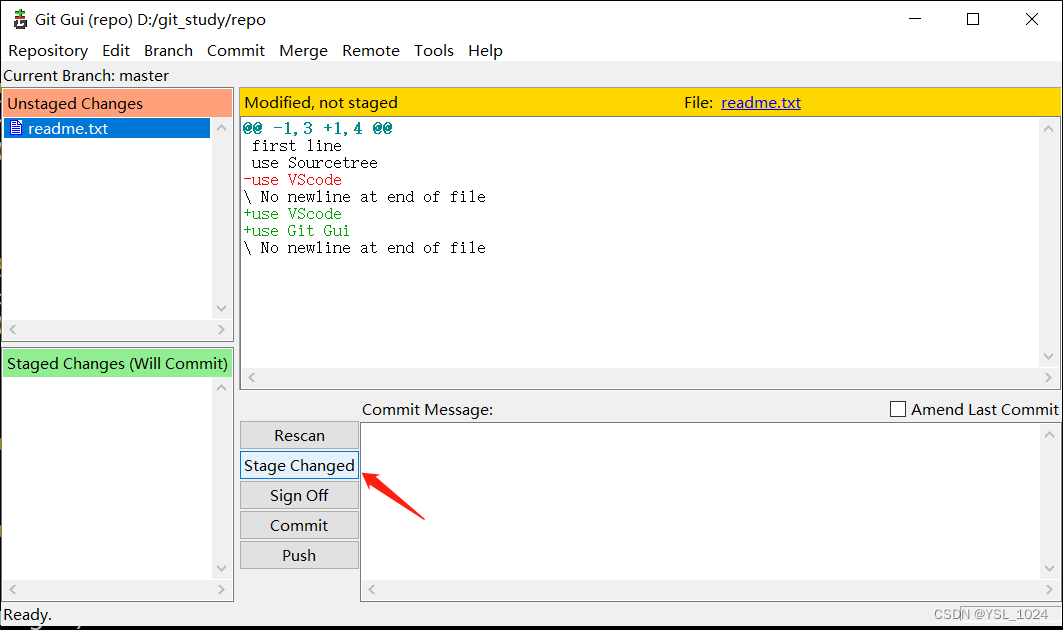Click scroll right arrow under Staged Changes list

pyautogui.click(x=221, y=589)
